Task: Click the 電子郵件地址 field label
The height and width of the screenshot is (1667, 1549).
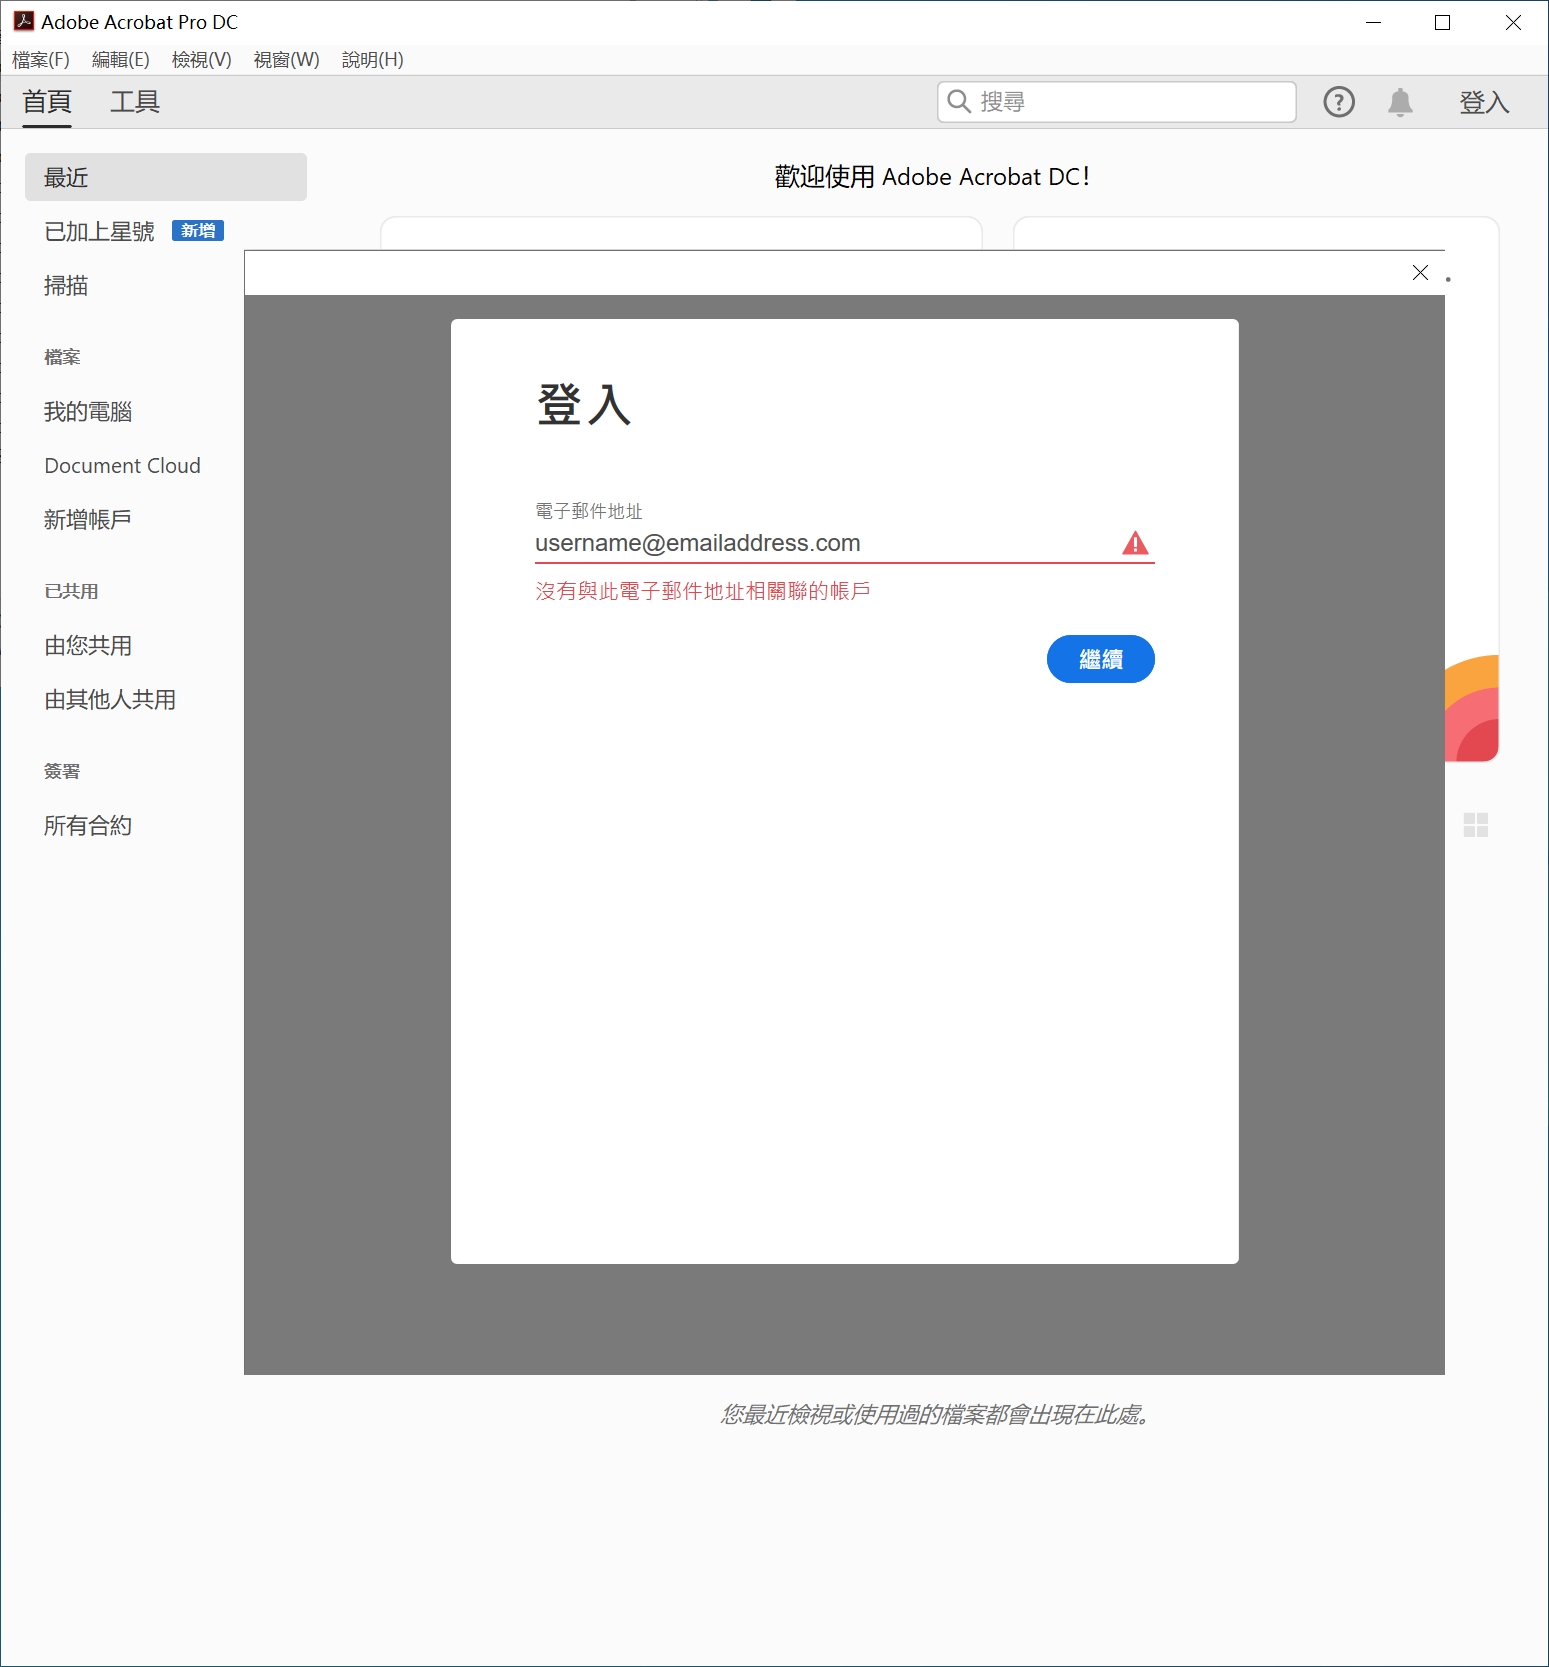Action: click(x=589, y=511)
